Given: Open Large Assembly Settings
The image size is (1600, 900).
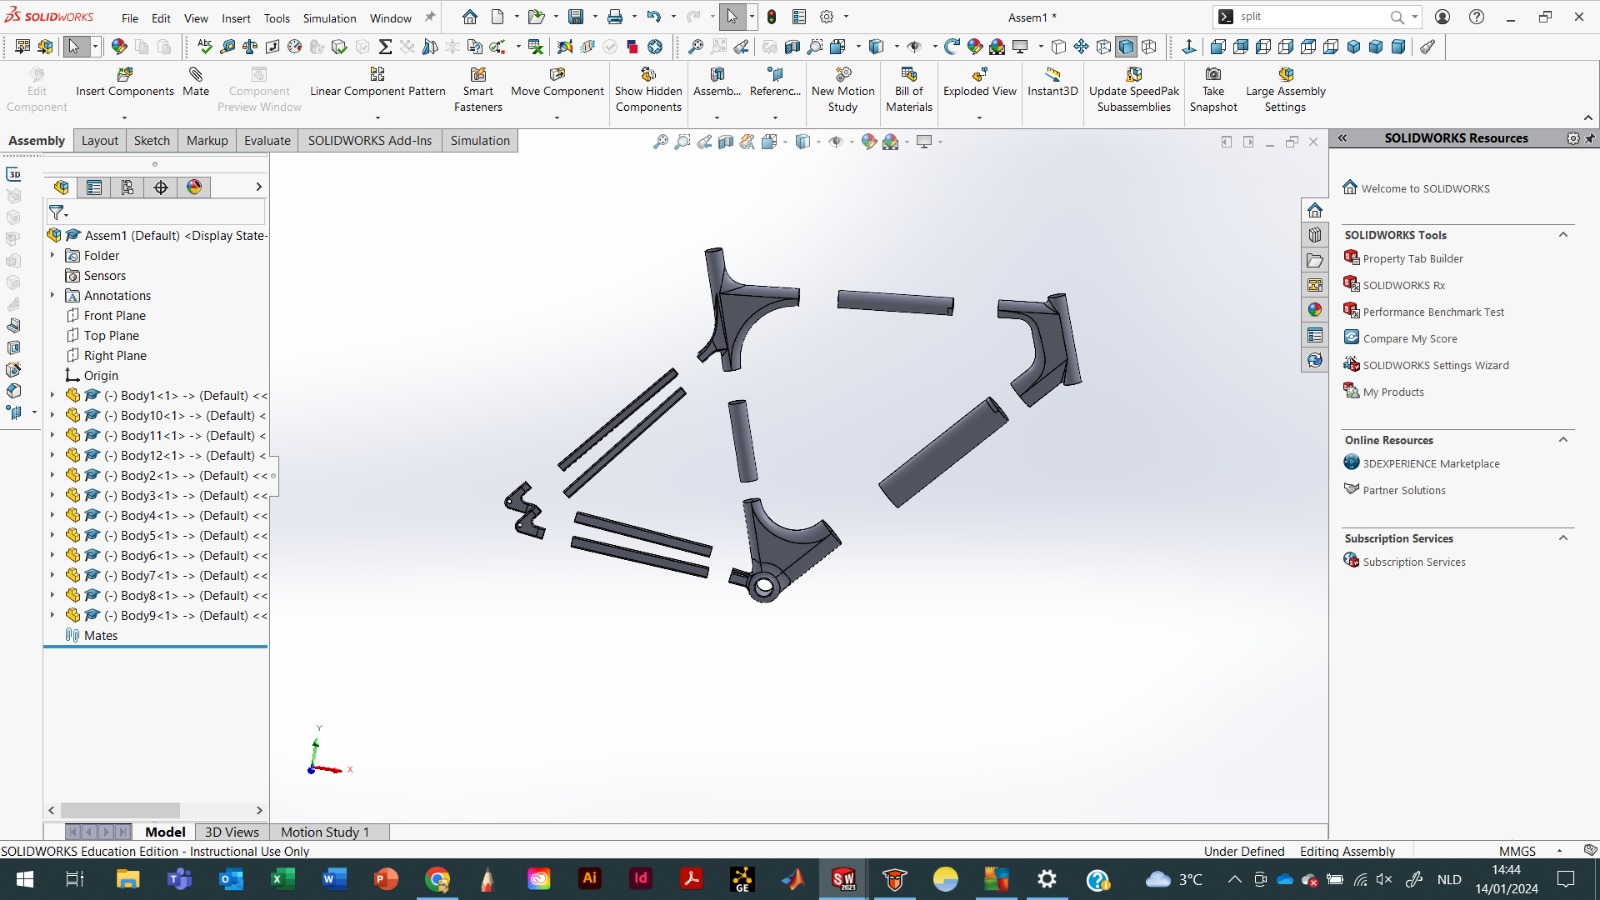Looking at the screenshot, I should pos(1285,90).
